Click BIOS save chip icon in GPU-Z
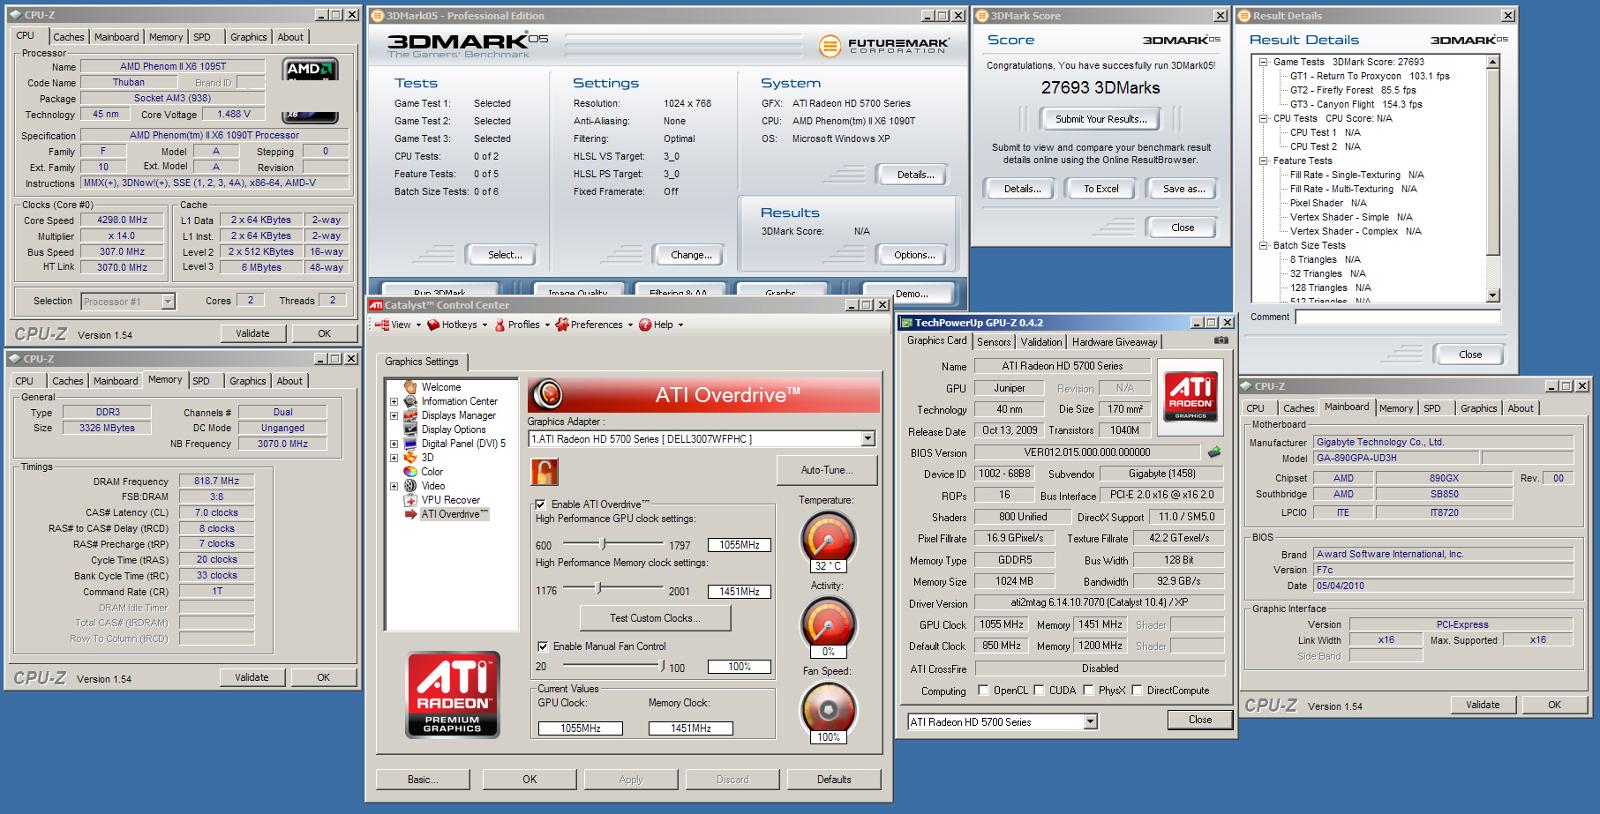 click(x=1214, y=452)
